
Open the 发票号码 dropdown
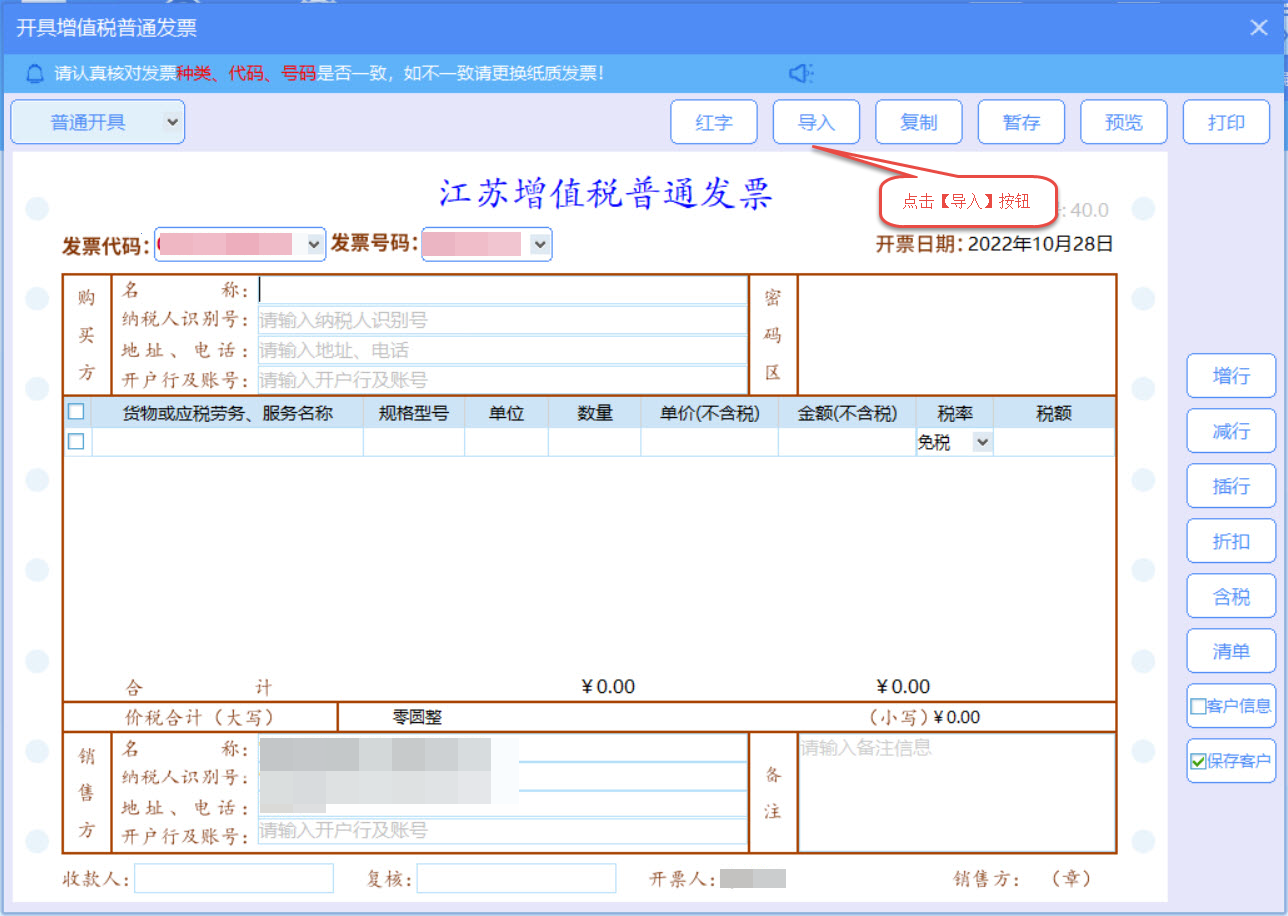(540, 244)
